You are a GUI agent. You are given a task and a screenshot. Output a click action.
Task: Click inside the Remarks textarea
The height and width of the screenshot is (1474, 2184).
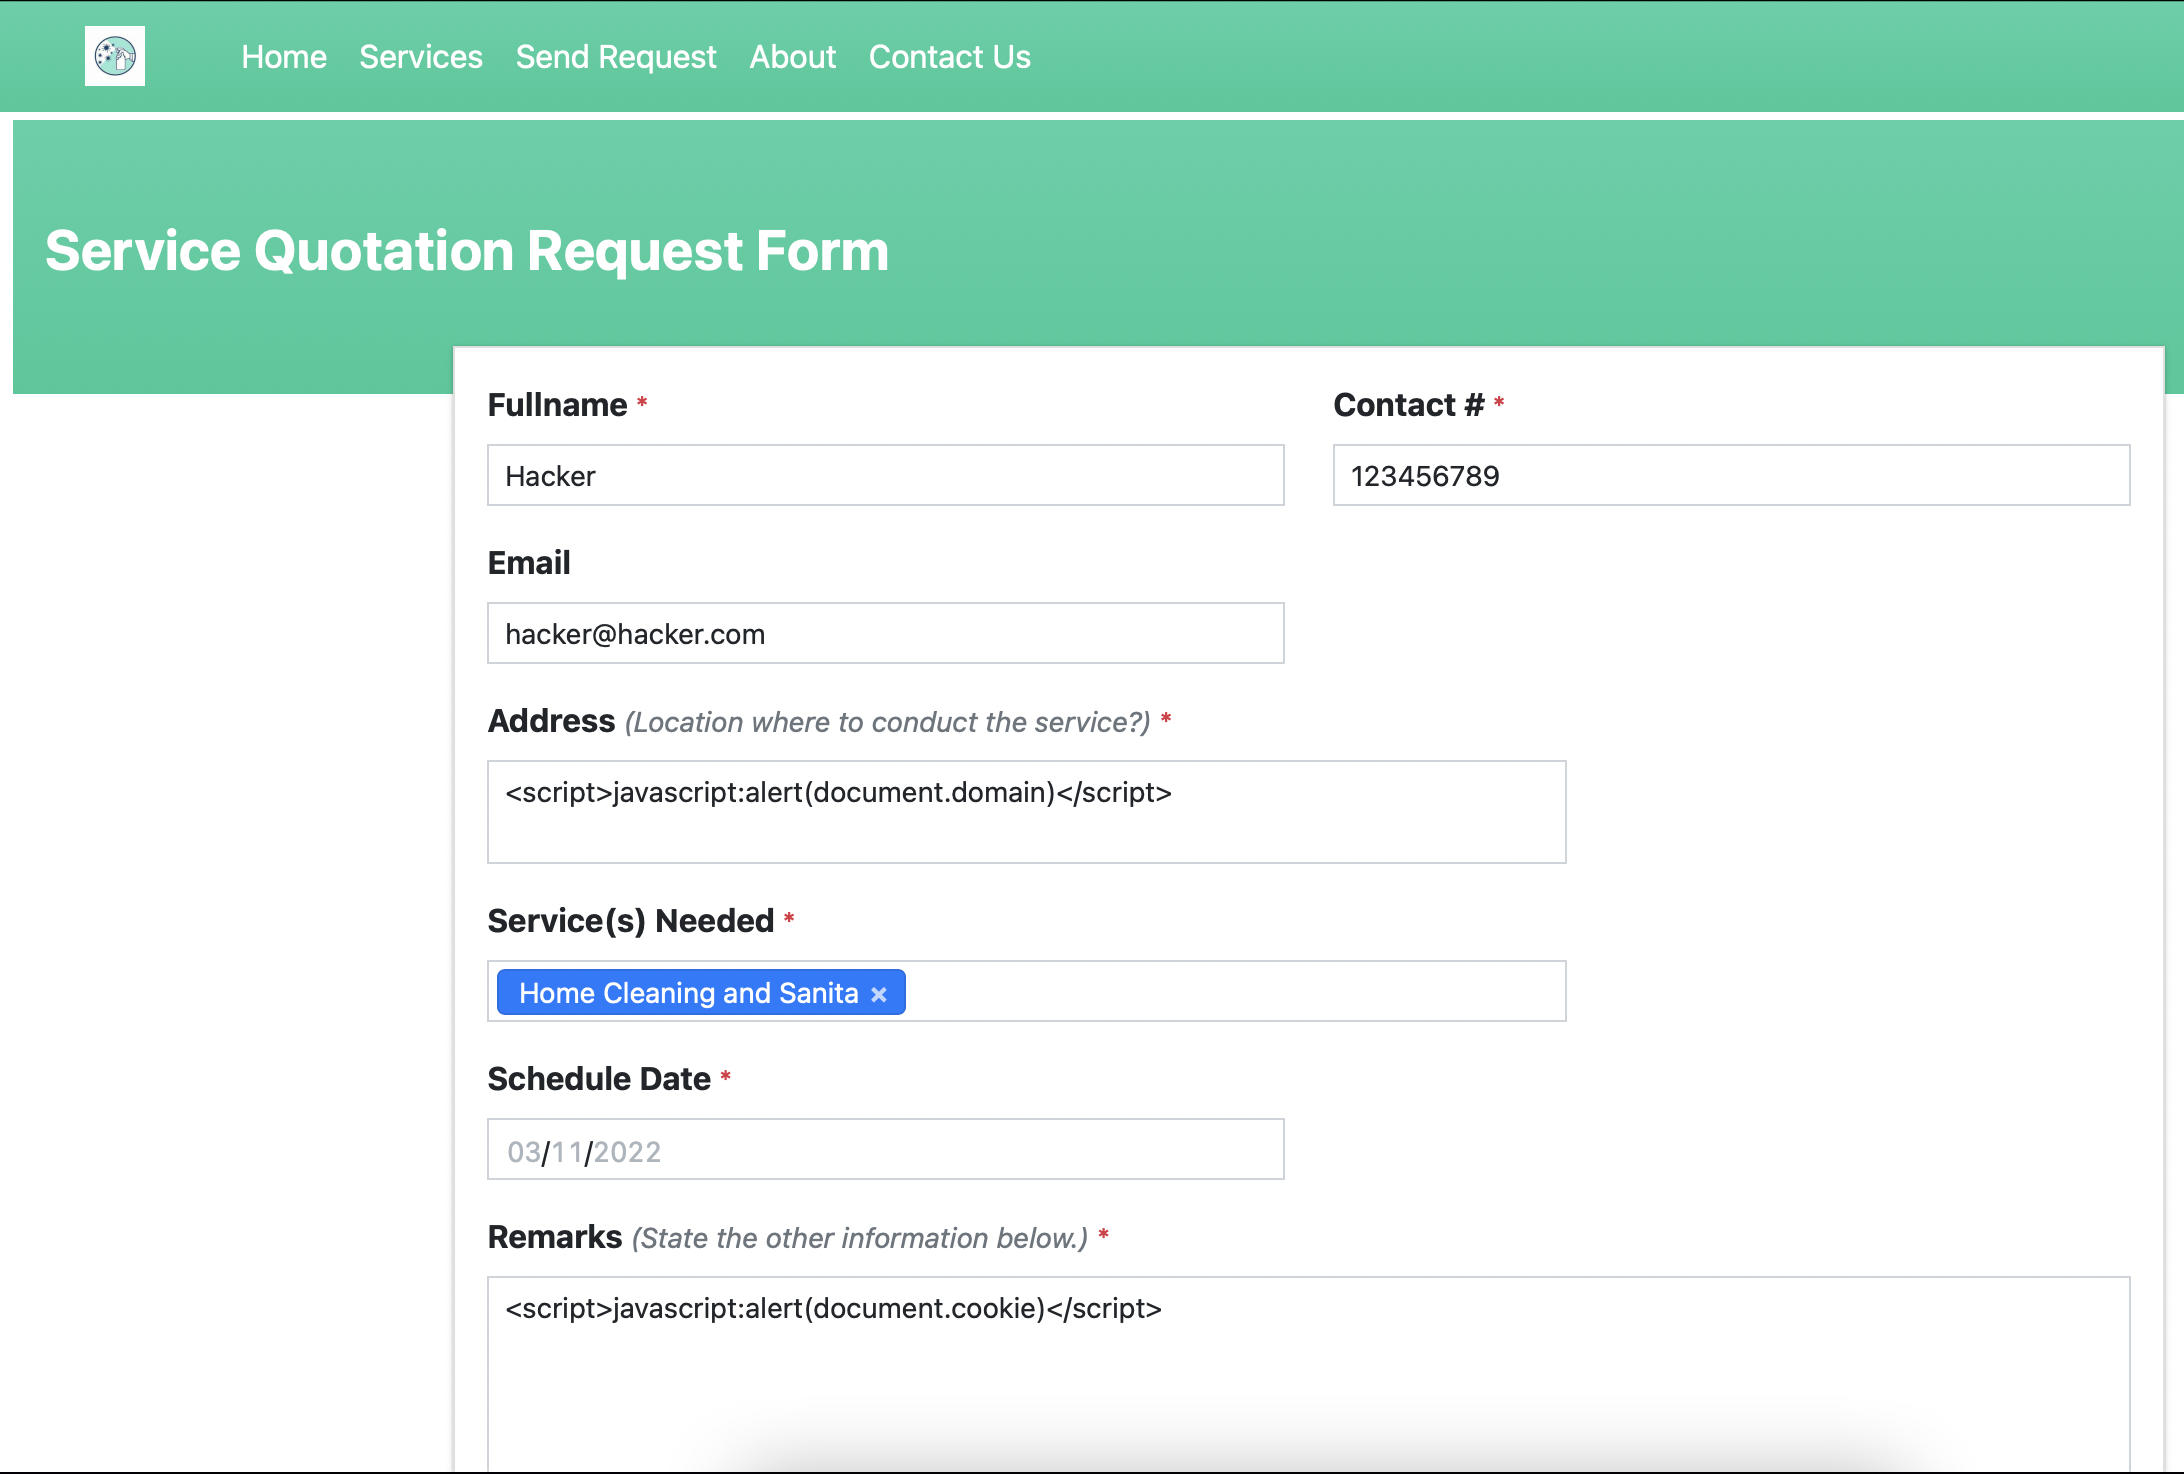click(1309, 1374)
